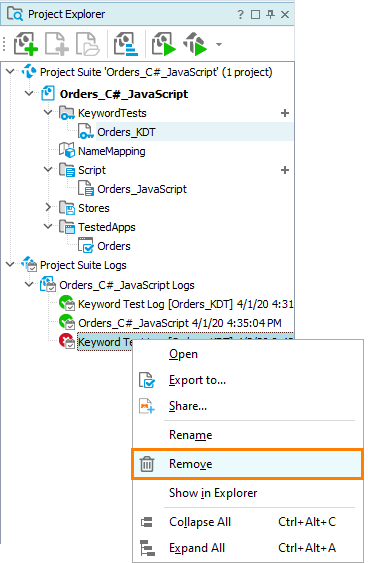The width and height of the screenshot is (368, 563).
Task: Click the Orders_KDT keyword test icon
Action: 86,132
